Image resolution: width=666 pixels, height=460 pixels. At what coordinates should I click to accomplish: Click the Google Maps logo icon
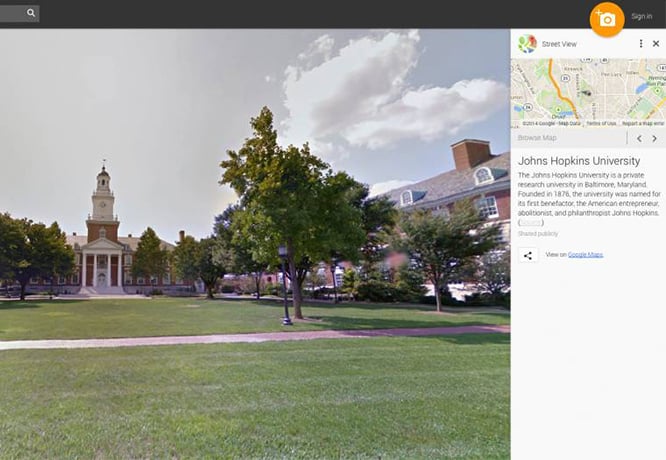point(528,44)
